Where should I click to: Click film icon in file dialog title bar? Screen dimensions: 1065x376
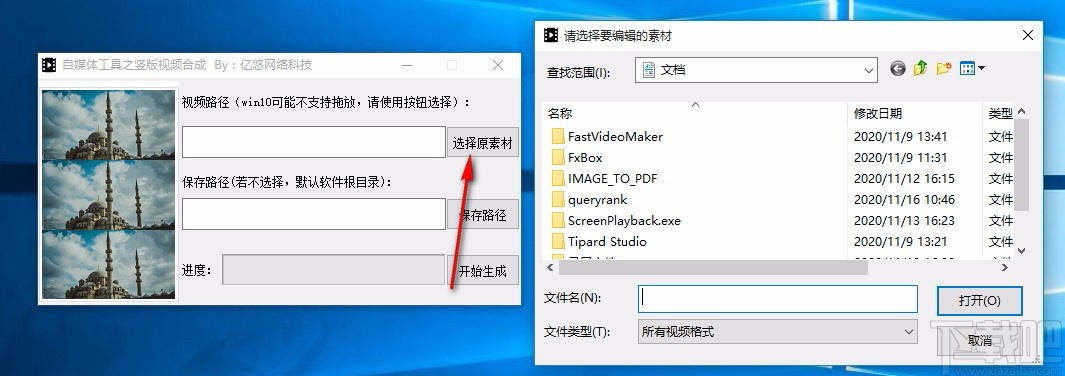tap(551, 35)
